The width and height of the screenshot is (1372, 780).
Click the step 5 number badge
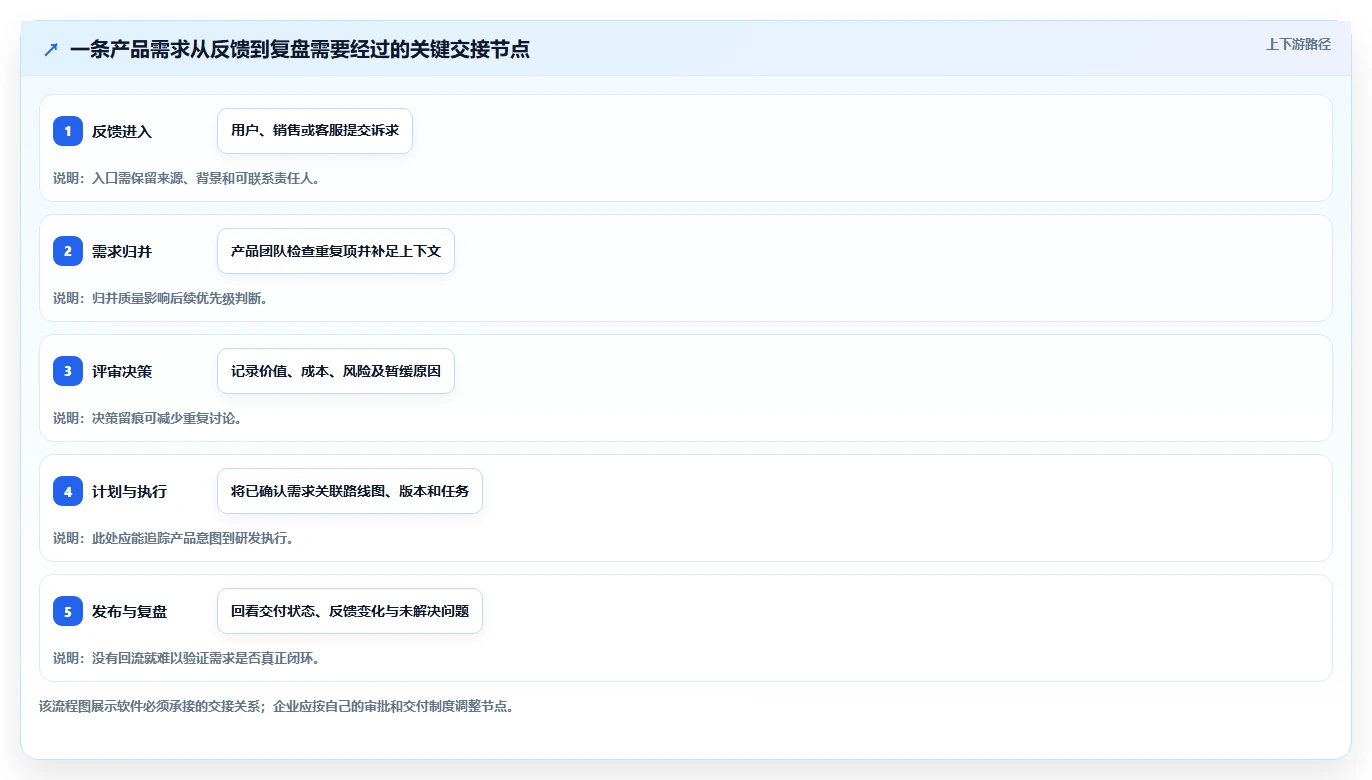coord(68,611)
